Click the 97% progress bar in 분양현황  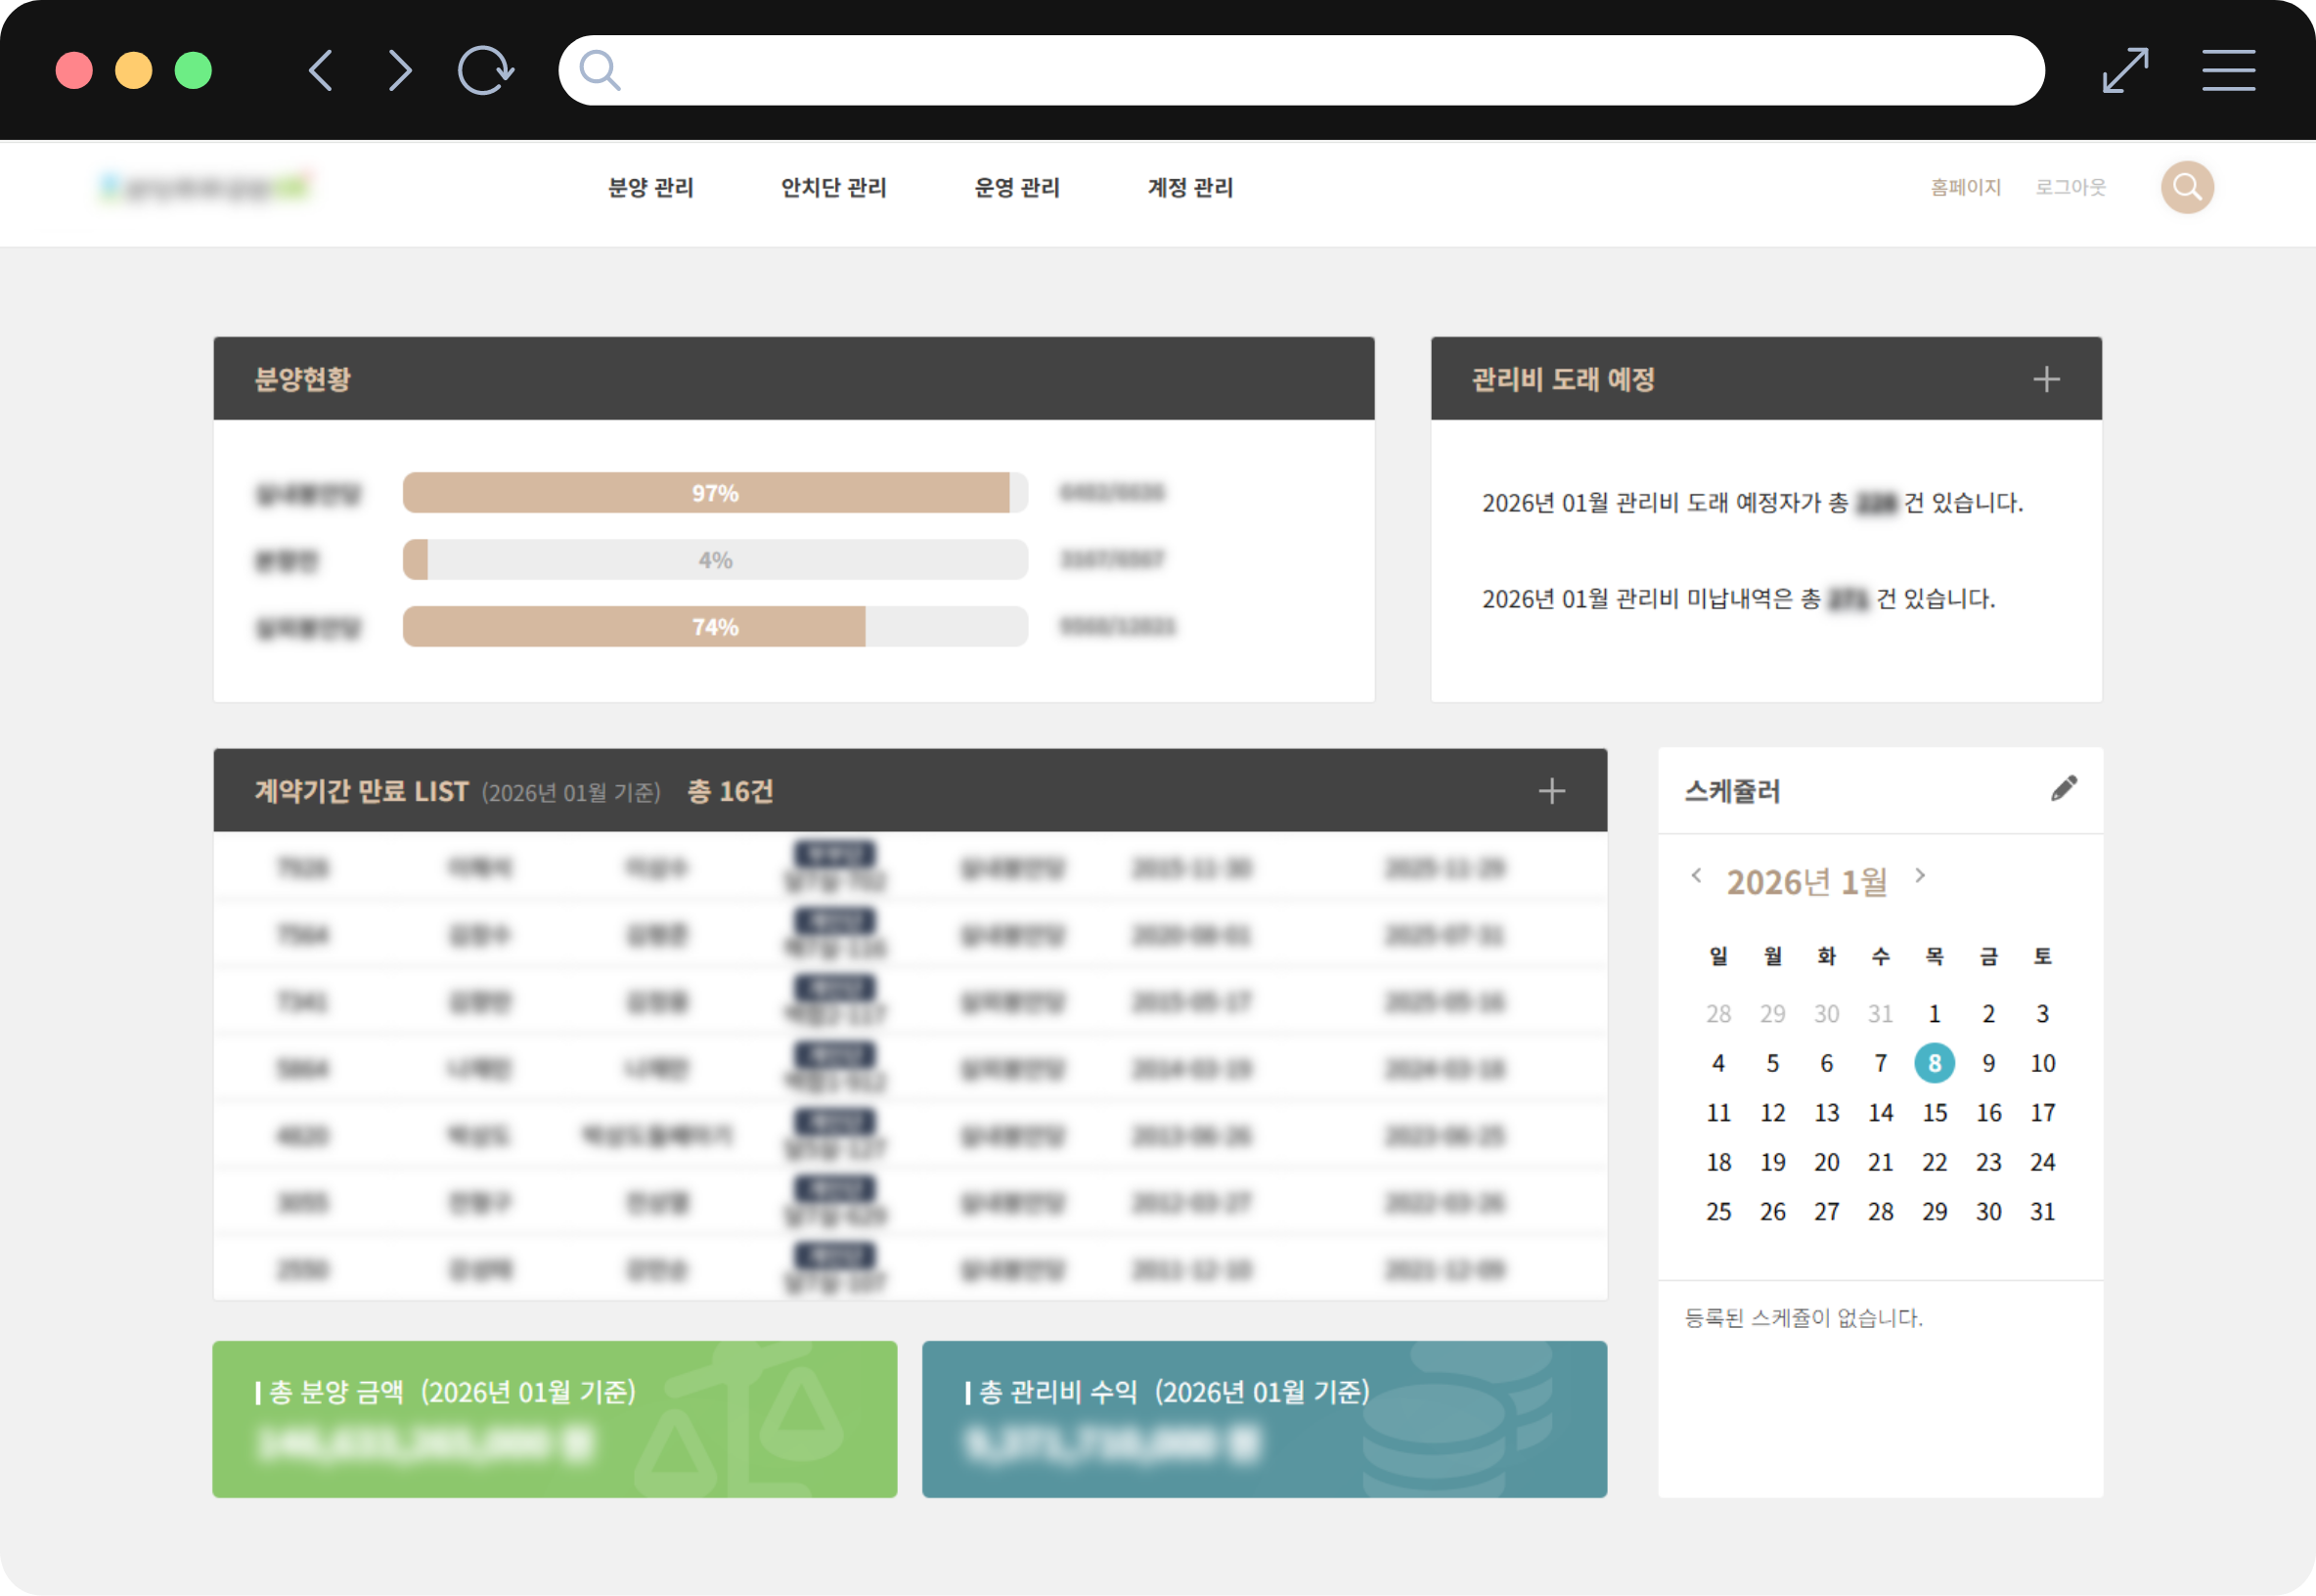click(714, 492)
